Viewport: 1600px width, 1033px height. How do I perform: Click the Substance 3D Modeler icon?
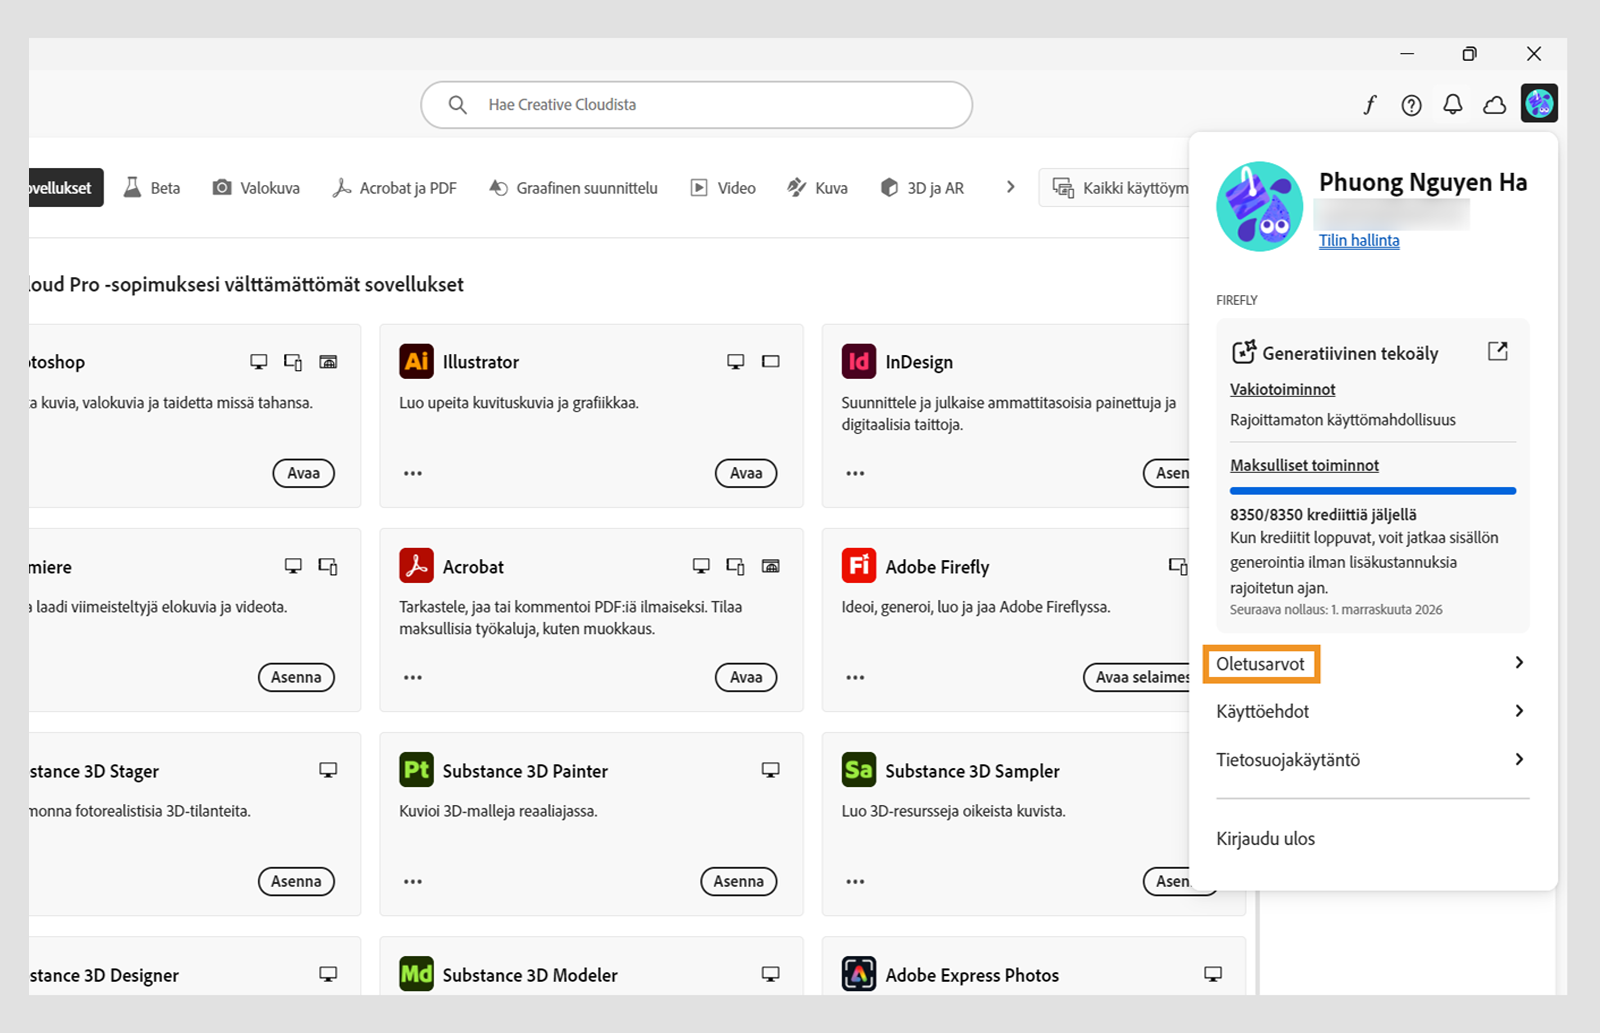point(416,974)
